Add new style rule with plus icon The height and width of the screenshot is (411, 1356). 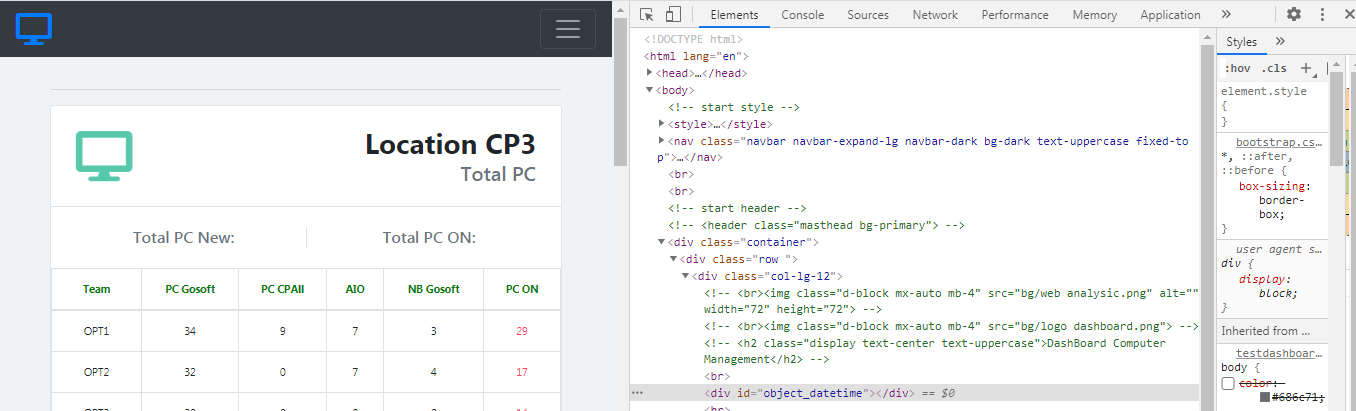click(x=1305, y=68)
